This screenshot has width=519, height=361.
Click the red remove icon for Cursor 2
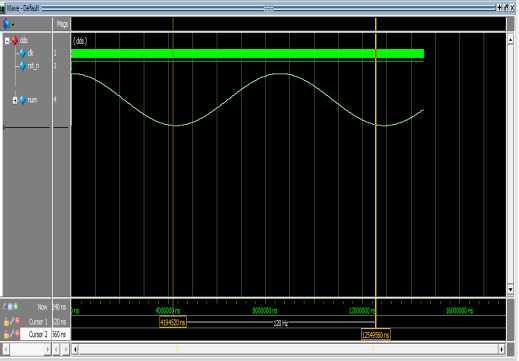pos(17,334)
